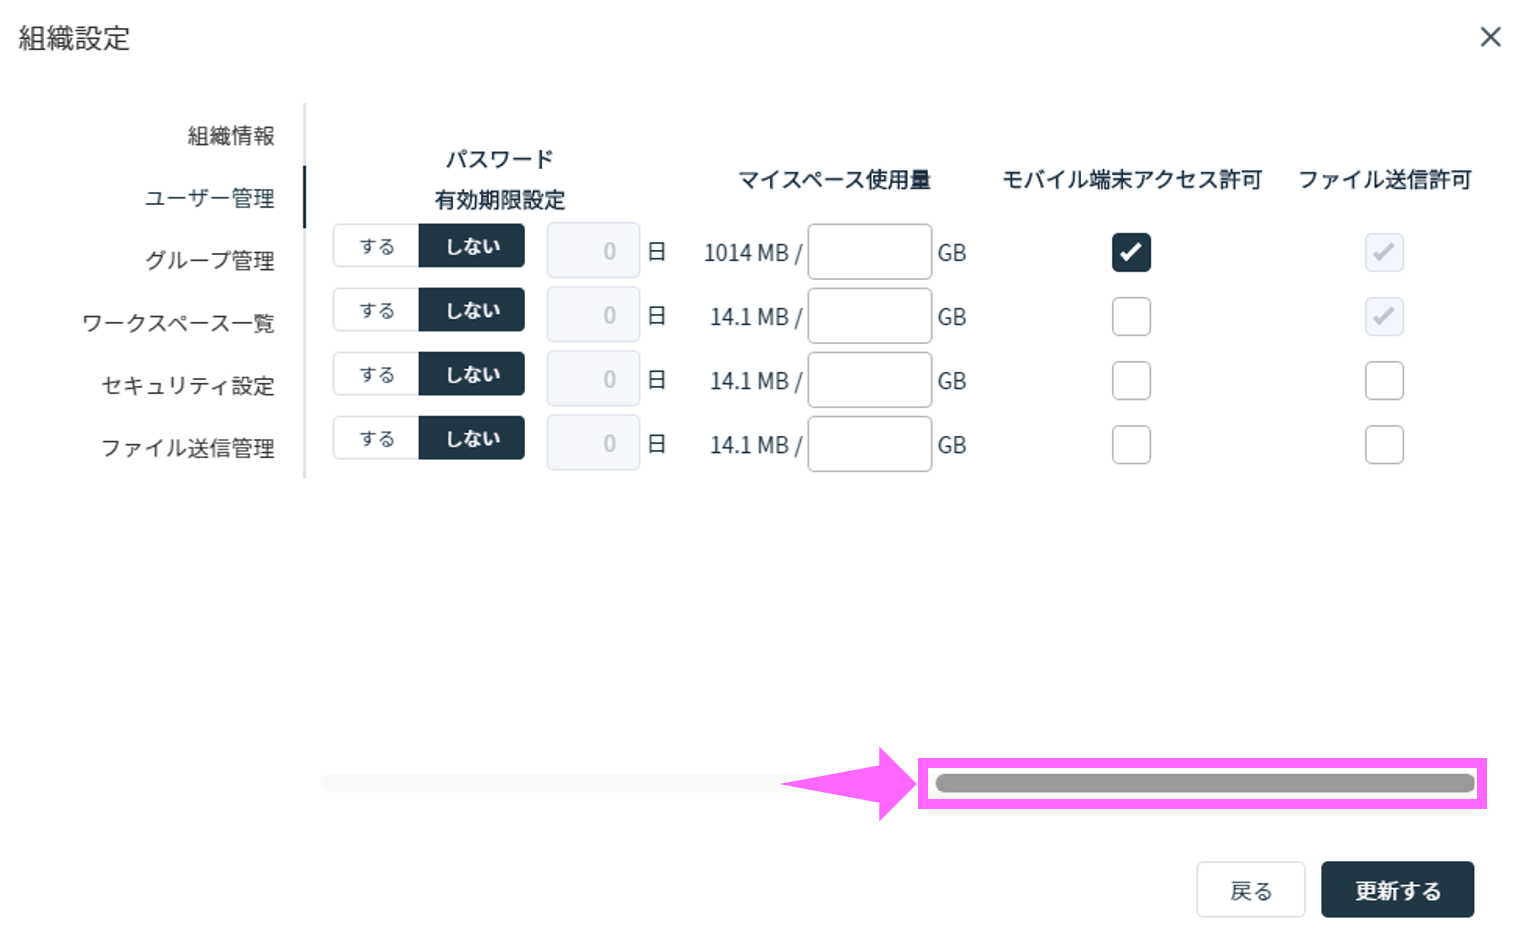Click する on the second row expiration toggle
This screenshot has height=941, width=1526.
[377, 309]
